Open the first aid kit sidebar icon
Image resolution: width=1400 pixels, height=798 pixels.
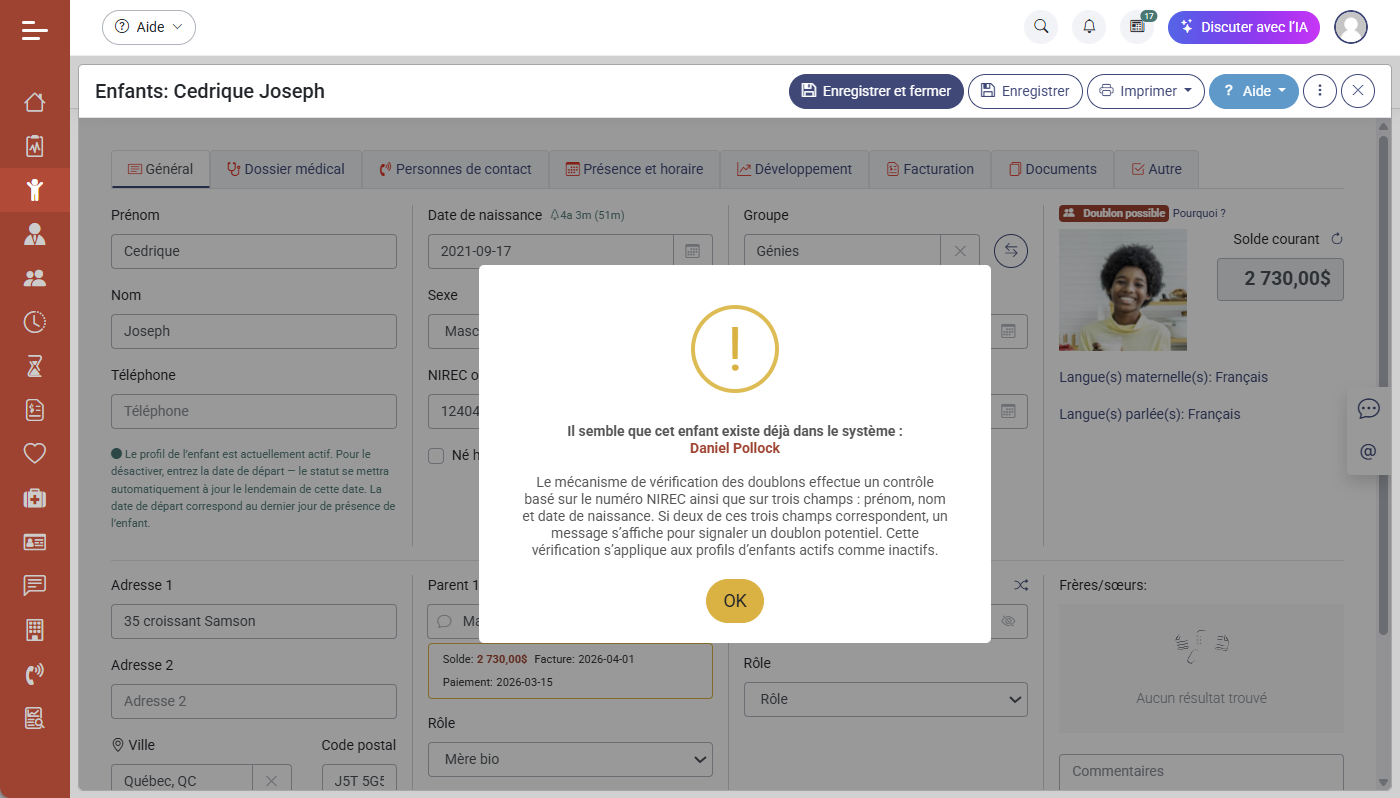point(35,498)
